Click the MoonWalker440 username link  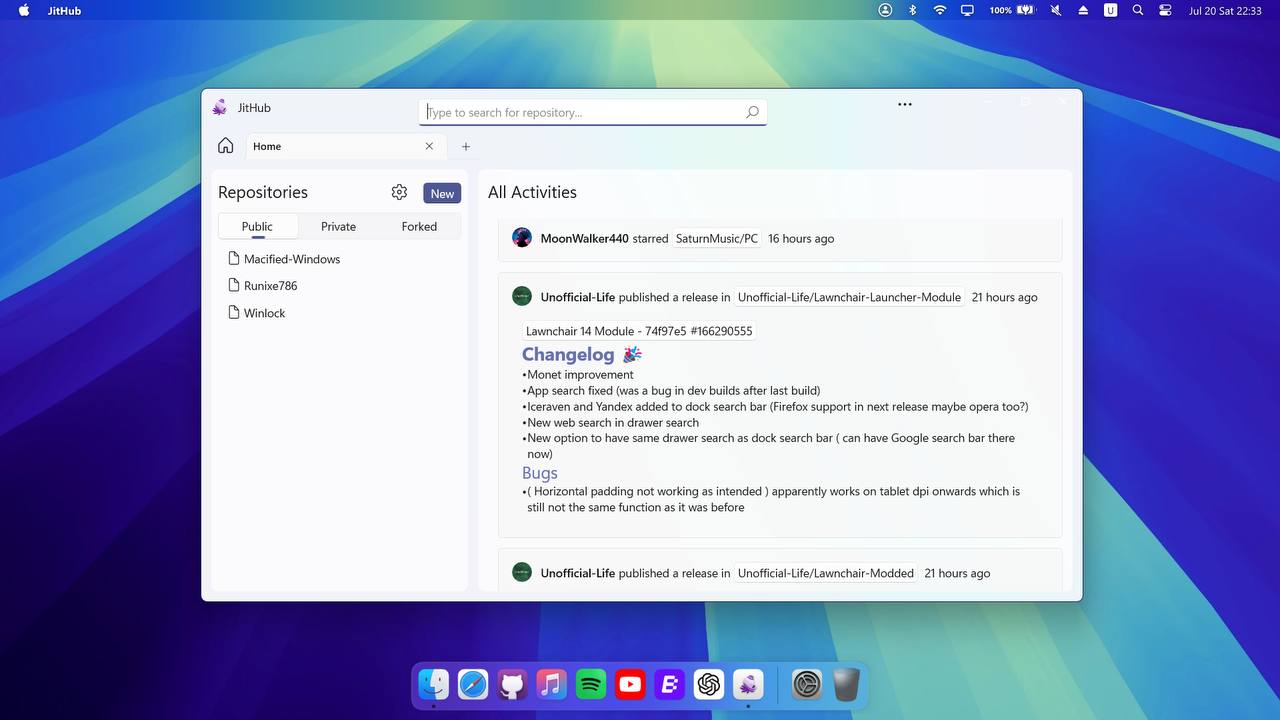click(585, 239)
